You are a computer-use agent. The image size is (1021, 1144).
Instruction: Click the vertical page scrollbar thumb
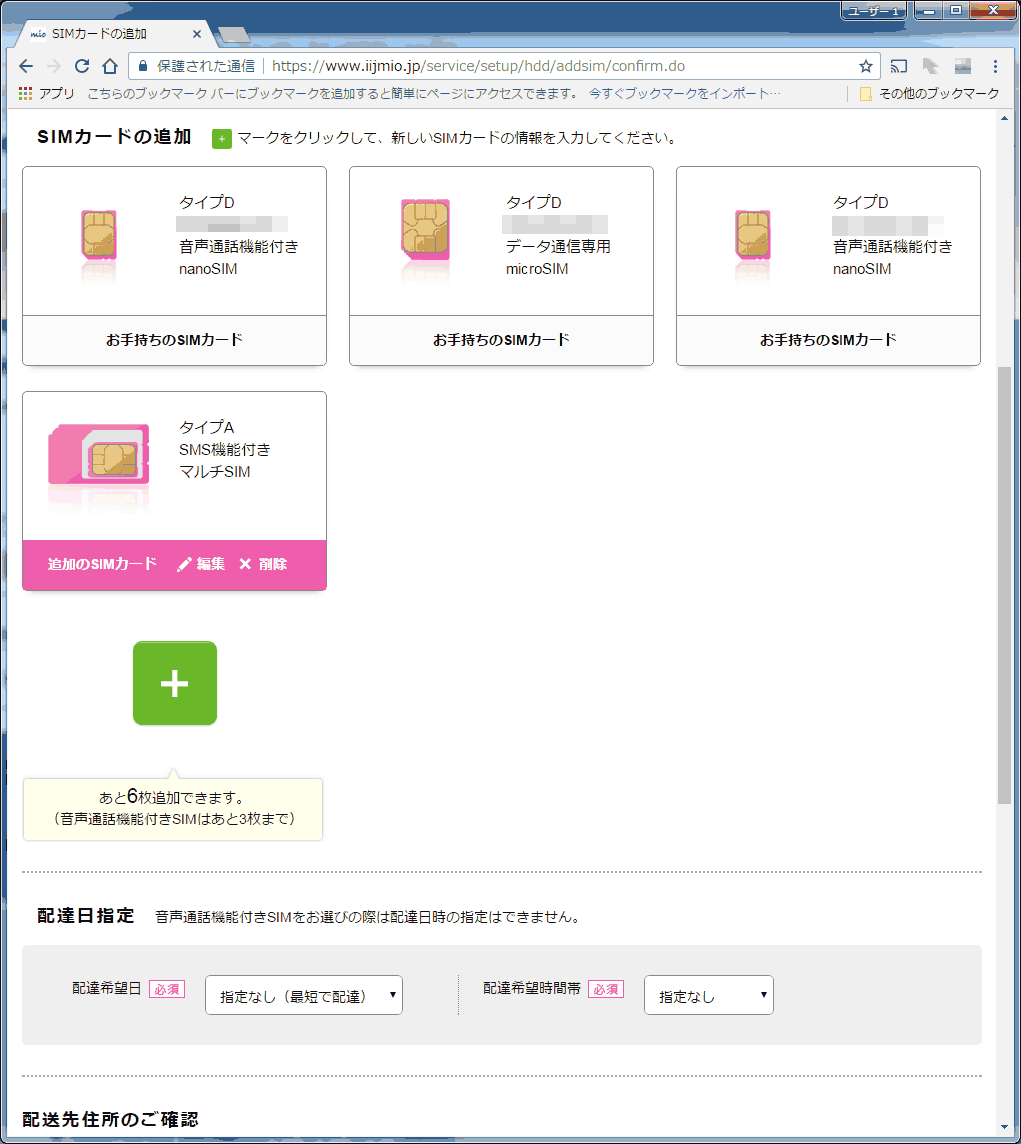coord(1004,585)
